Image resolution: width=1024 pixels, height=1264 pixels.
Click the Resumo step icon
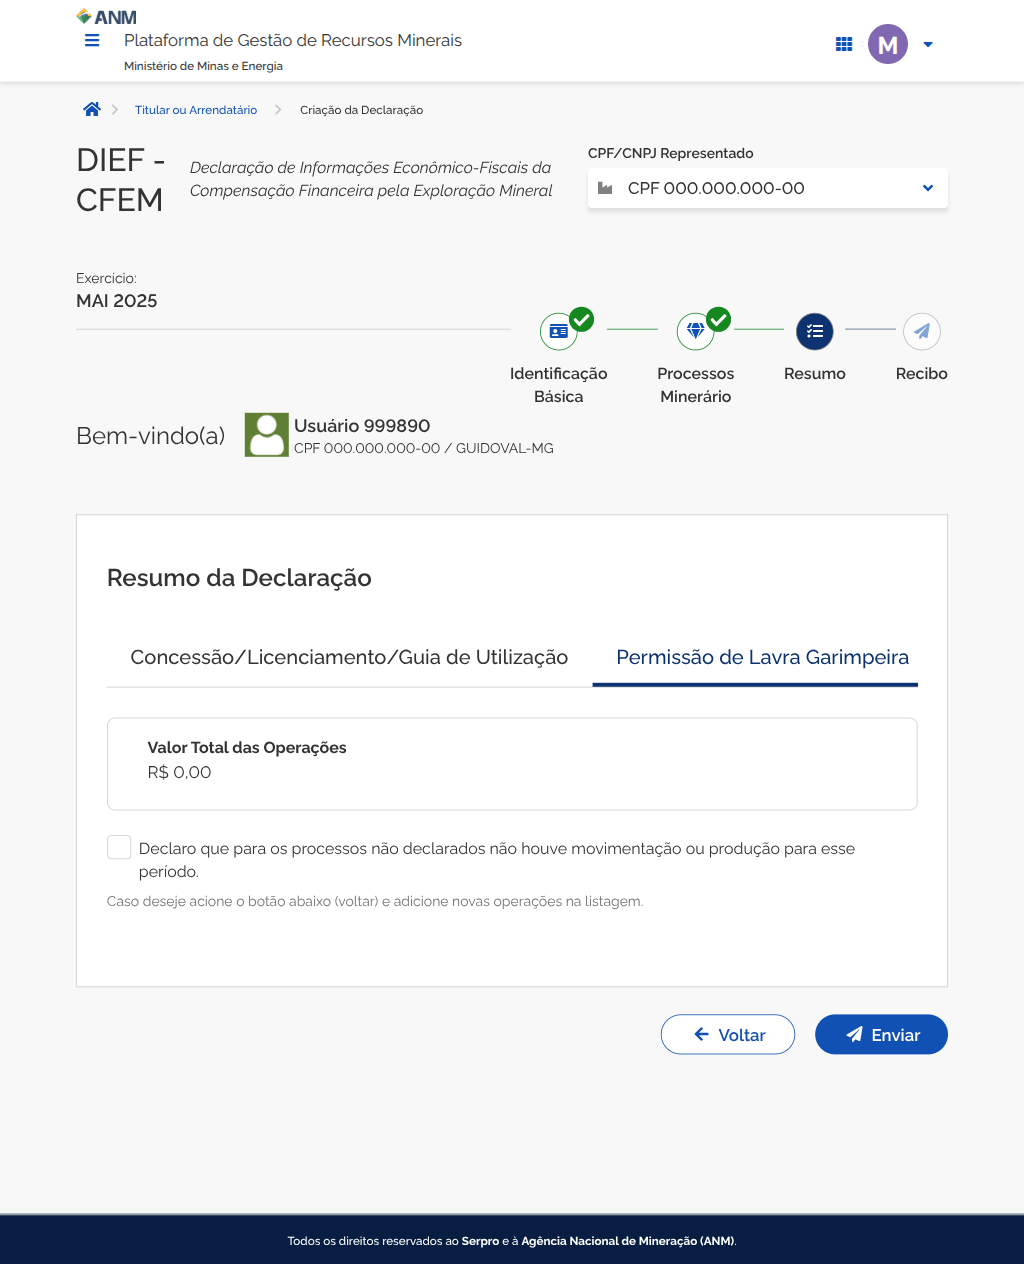coord(815,331)
